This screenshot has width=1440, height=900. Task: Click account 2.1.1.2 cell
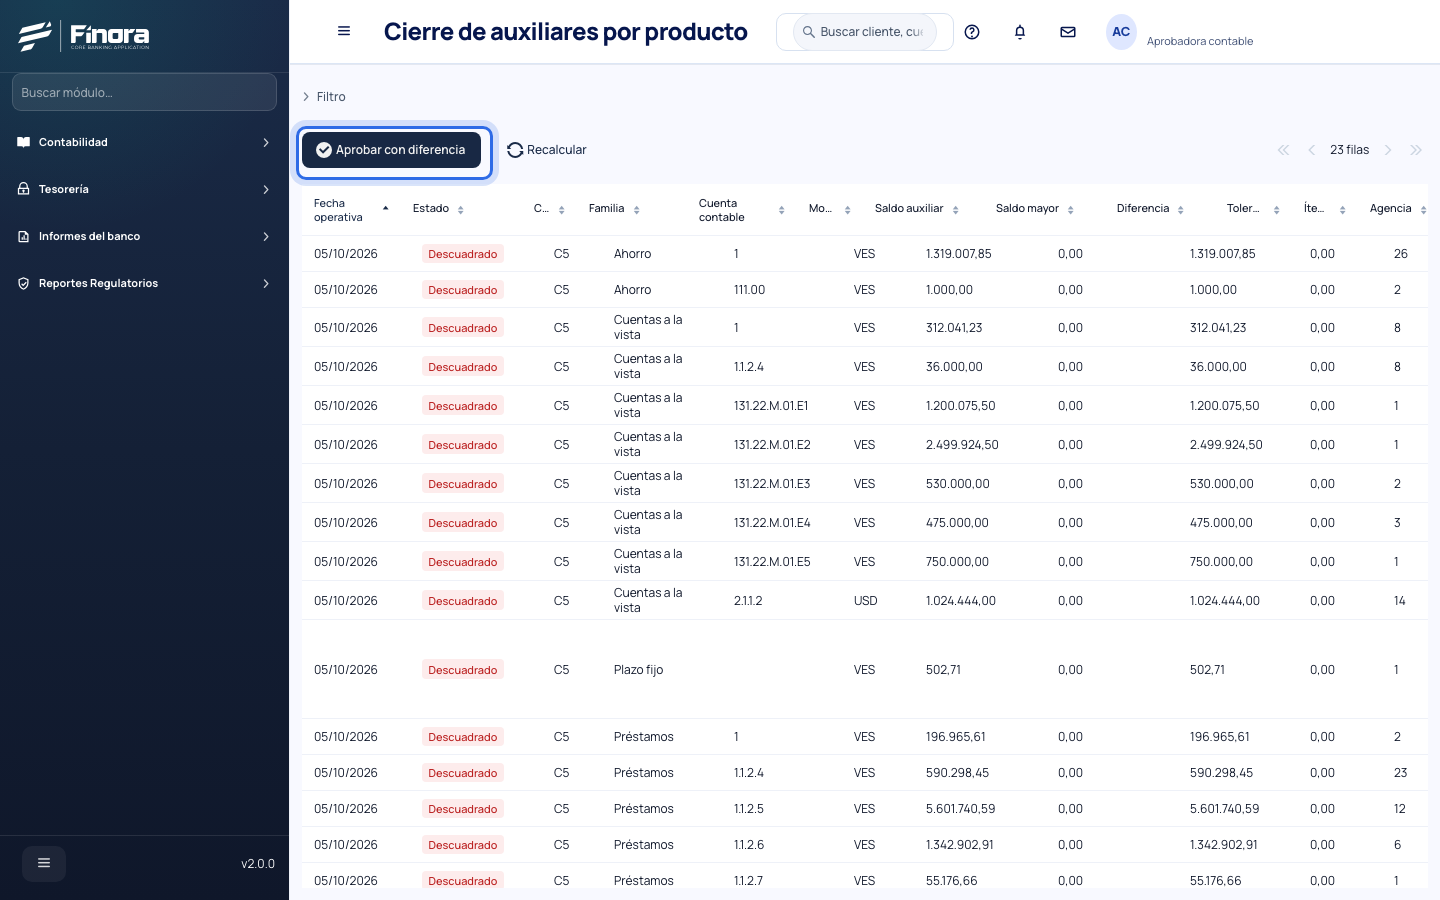point(748,601)
